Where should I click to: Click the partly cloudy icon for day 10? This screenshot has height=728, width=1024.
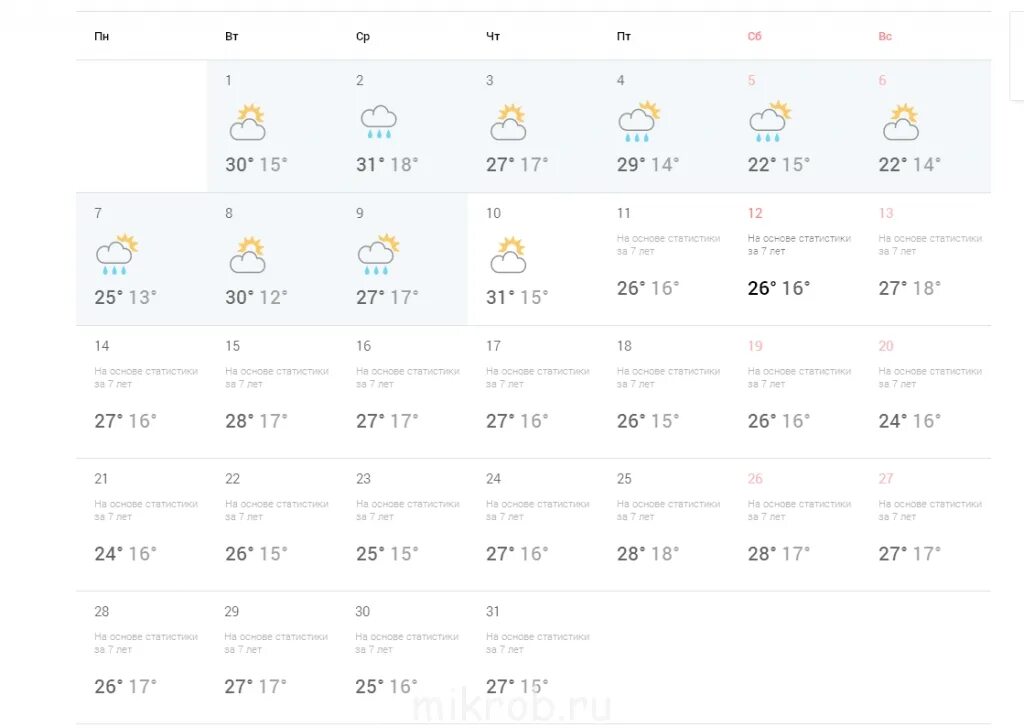(x=508, y=255)
